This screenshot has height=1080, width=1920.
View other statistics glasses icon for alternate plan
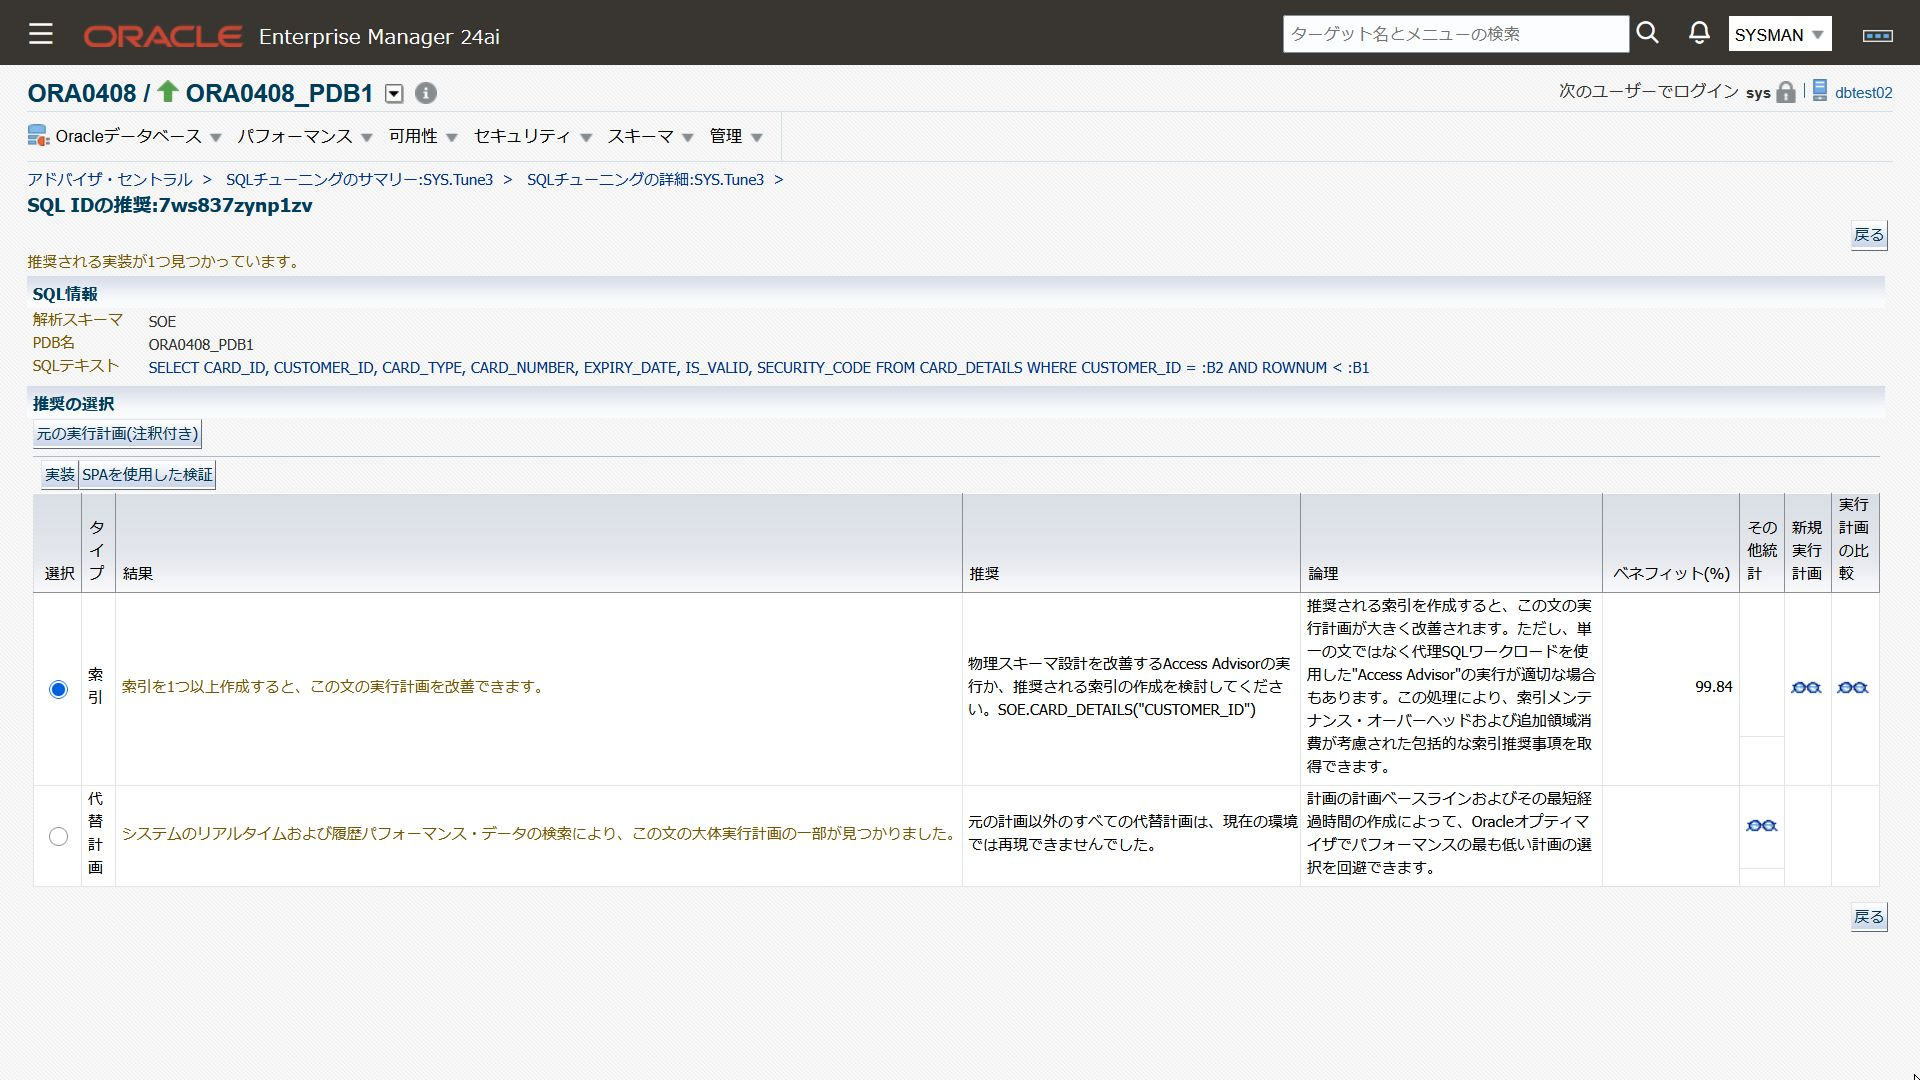point(1761,825)
